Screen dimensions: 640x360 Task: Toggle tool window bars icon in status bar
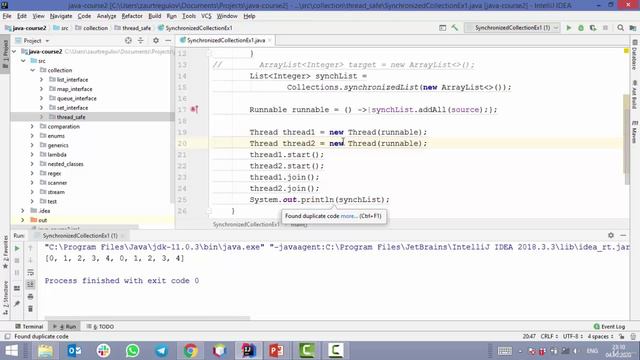(x=7, y=336)
